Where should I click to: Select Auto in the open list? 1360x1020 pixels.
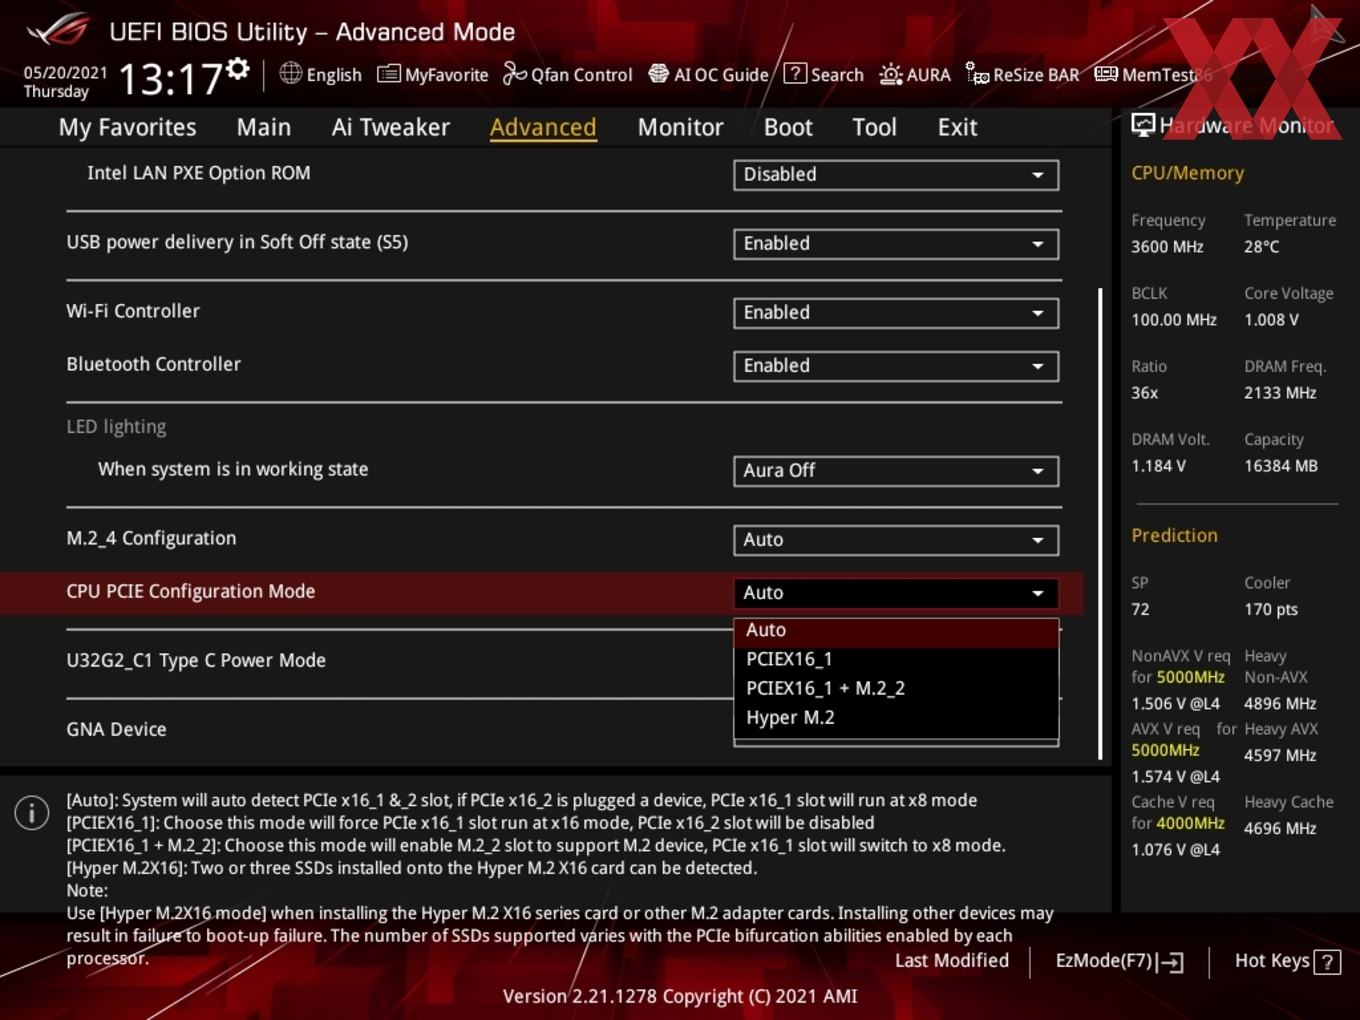(896, 630)
